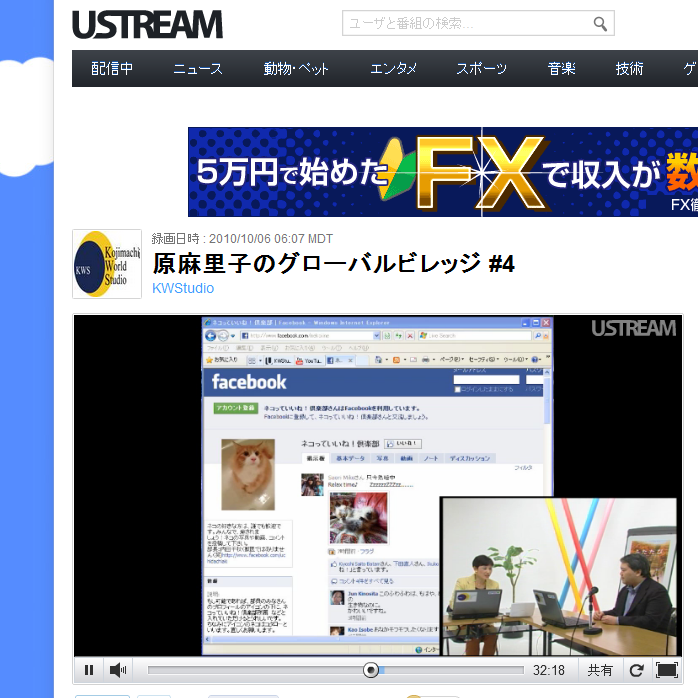Open the 技術 navigation tab
698x698 pixels.
[629, 69]
